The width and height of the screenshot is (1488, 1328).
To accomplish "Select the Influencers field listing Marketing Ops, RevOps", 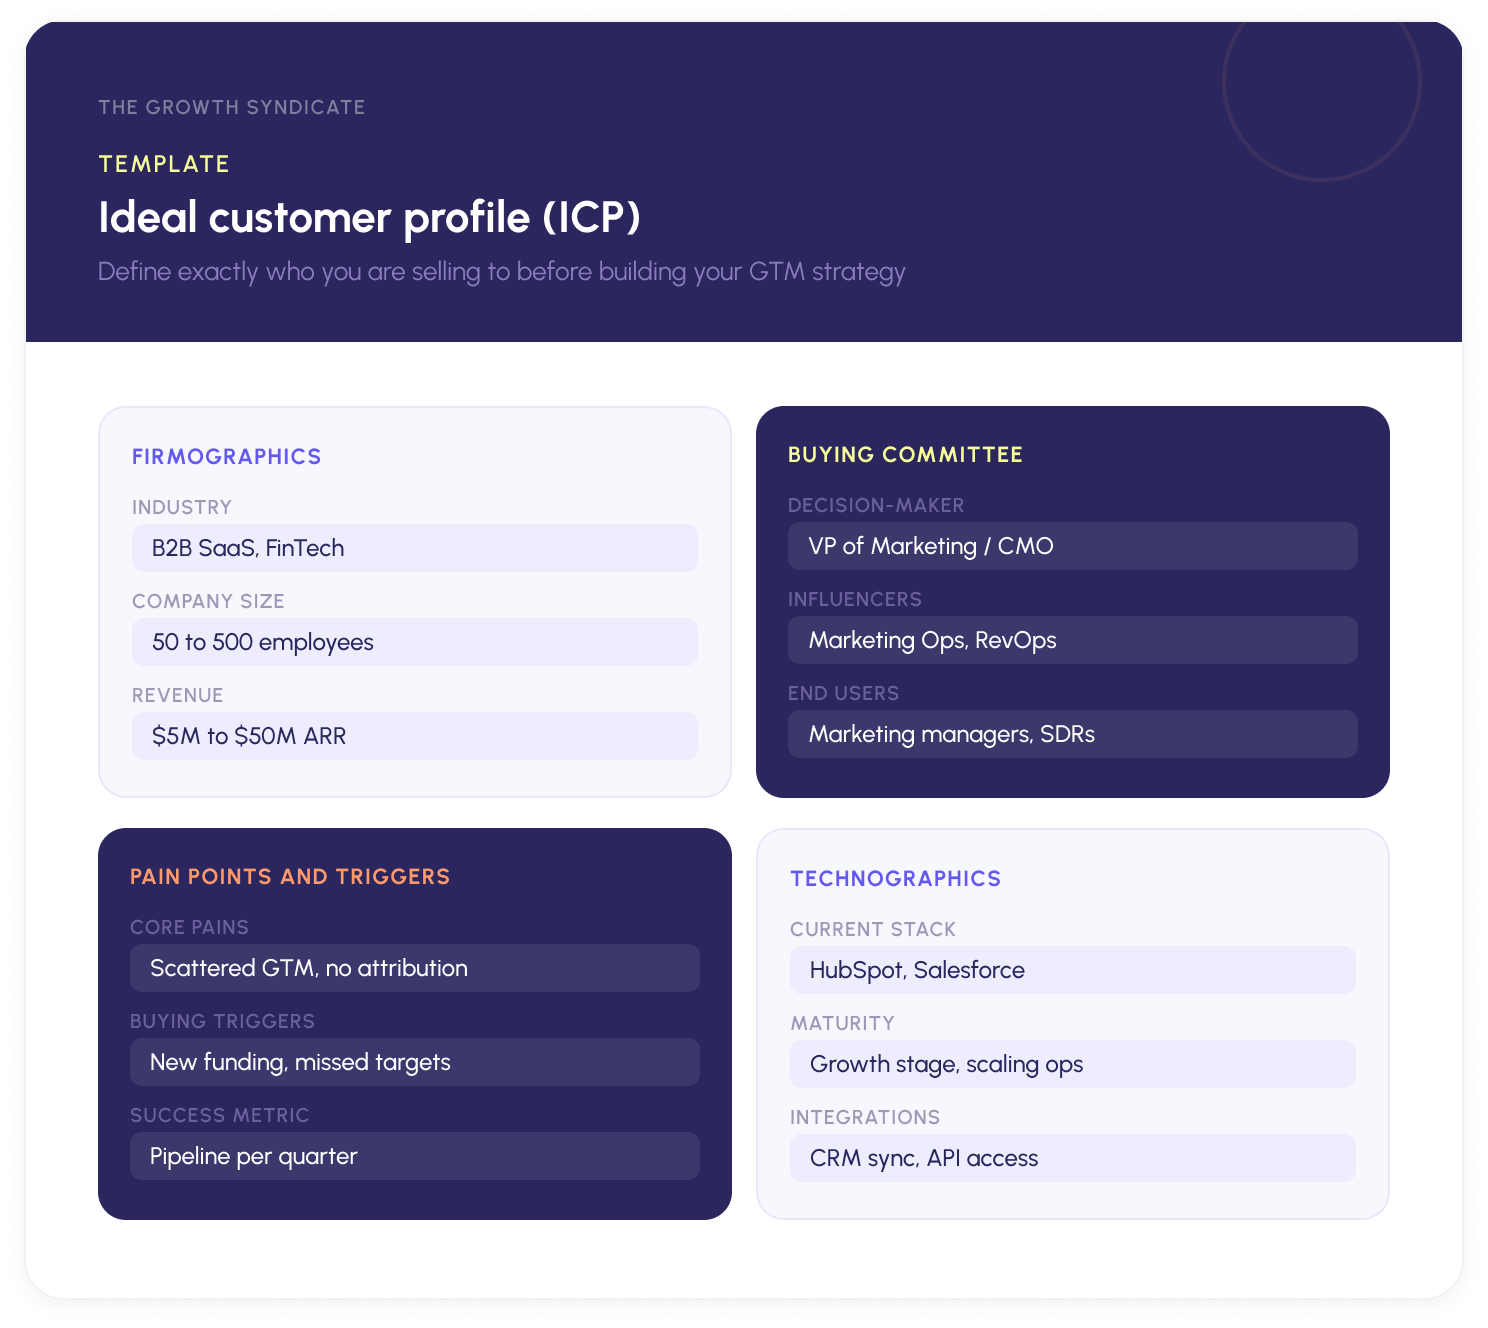I will pos(1072,640).
